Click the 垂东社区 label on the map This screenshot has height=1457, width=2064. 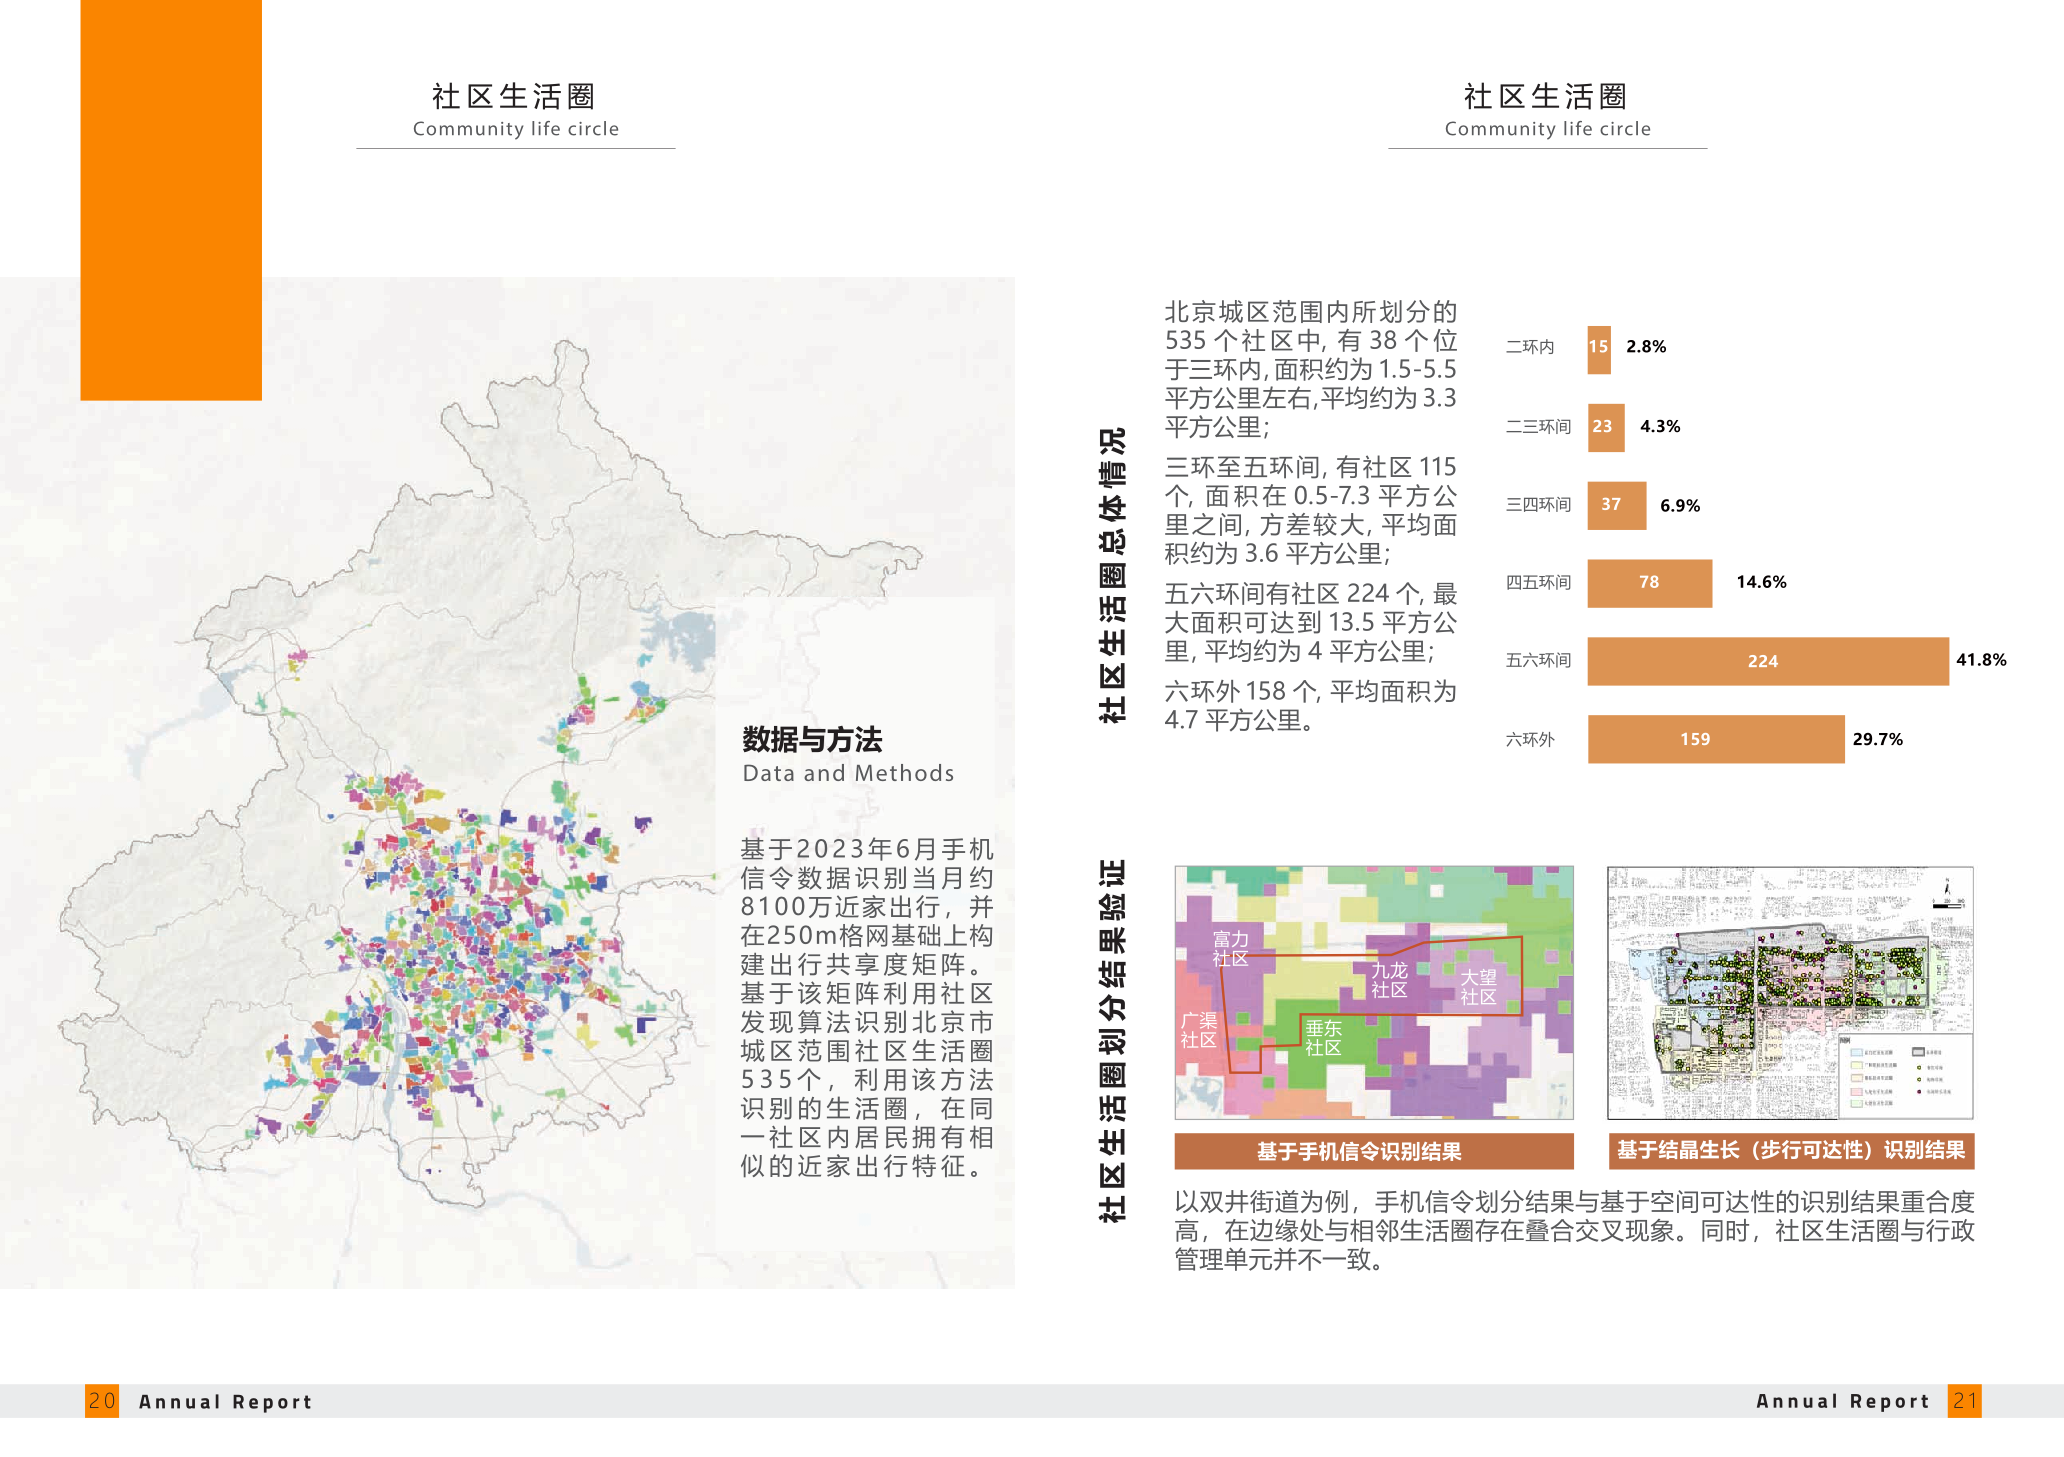[x=1323, y=1037]
